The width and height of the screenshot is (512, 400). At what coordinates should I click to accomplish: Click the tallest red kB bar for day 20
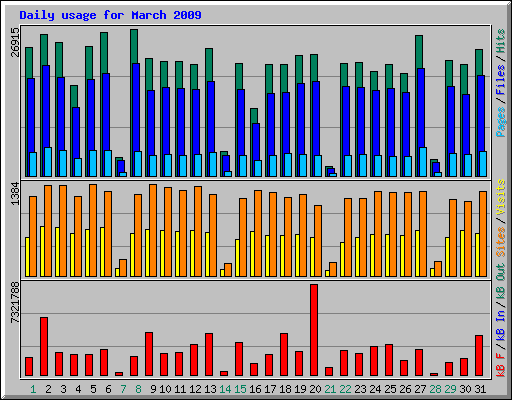[314, 330]
